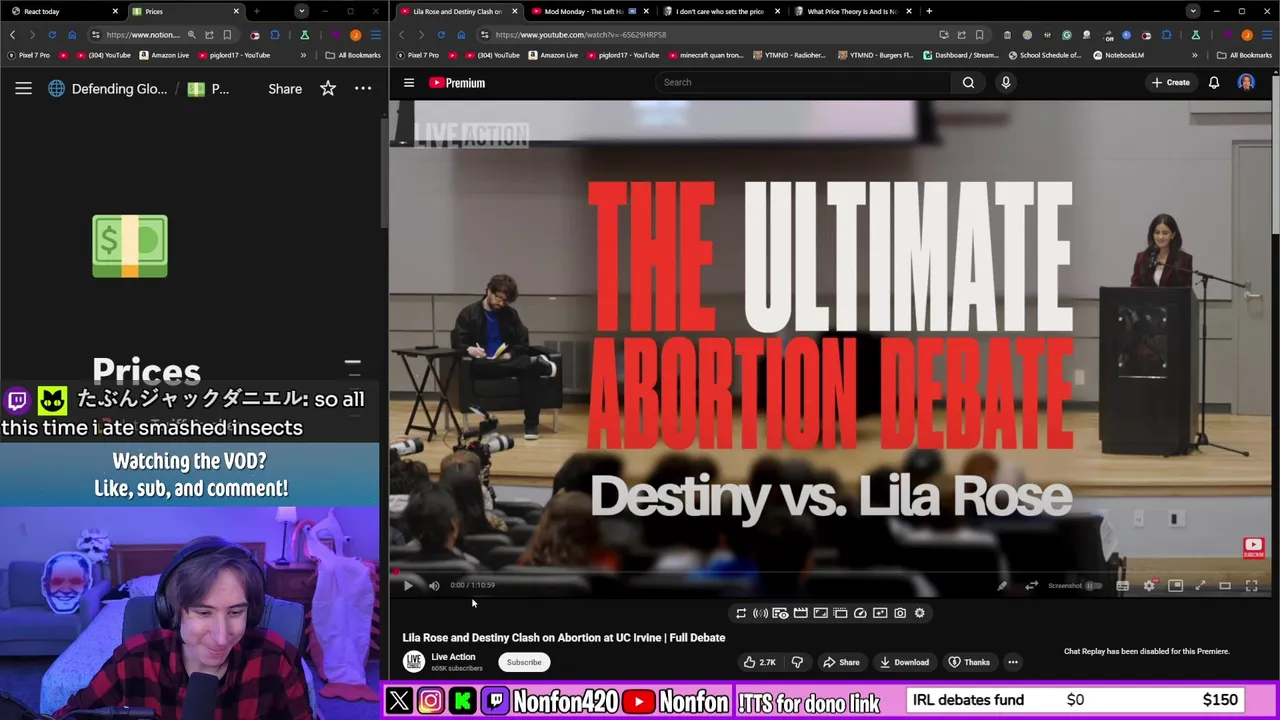Viewport: 1280px width, 720px height.
Task: Open the YouTube Create menu
Action: click(x=1171, y=82)
